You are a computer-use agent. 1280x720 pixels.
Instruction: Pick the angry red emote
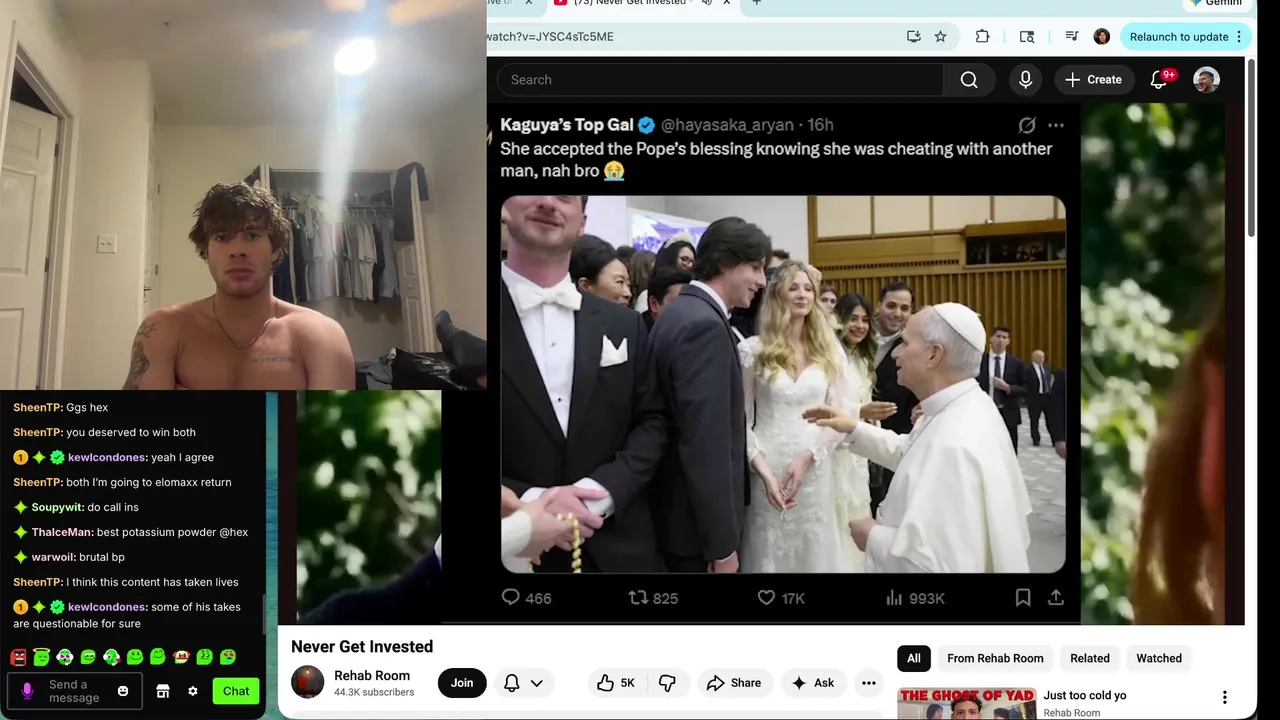[18, 657]
